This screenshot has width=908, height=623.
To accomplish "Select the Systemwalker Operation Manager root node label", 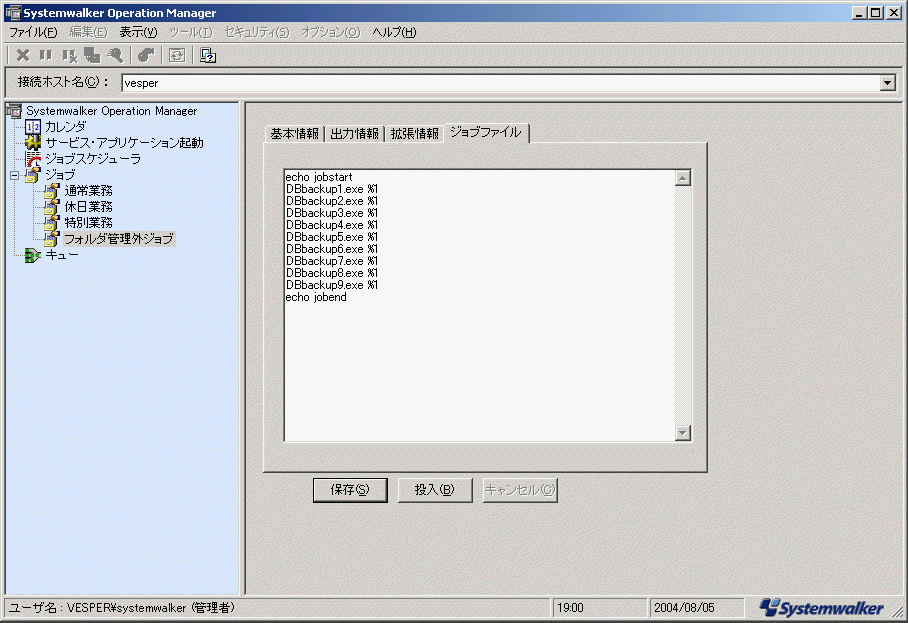I will 111,111.
